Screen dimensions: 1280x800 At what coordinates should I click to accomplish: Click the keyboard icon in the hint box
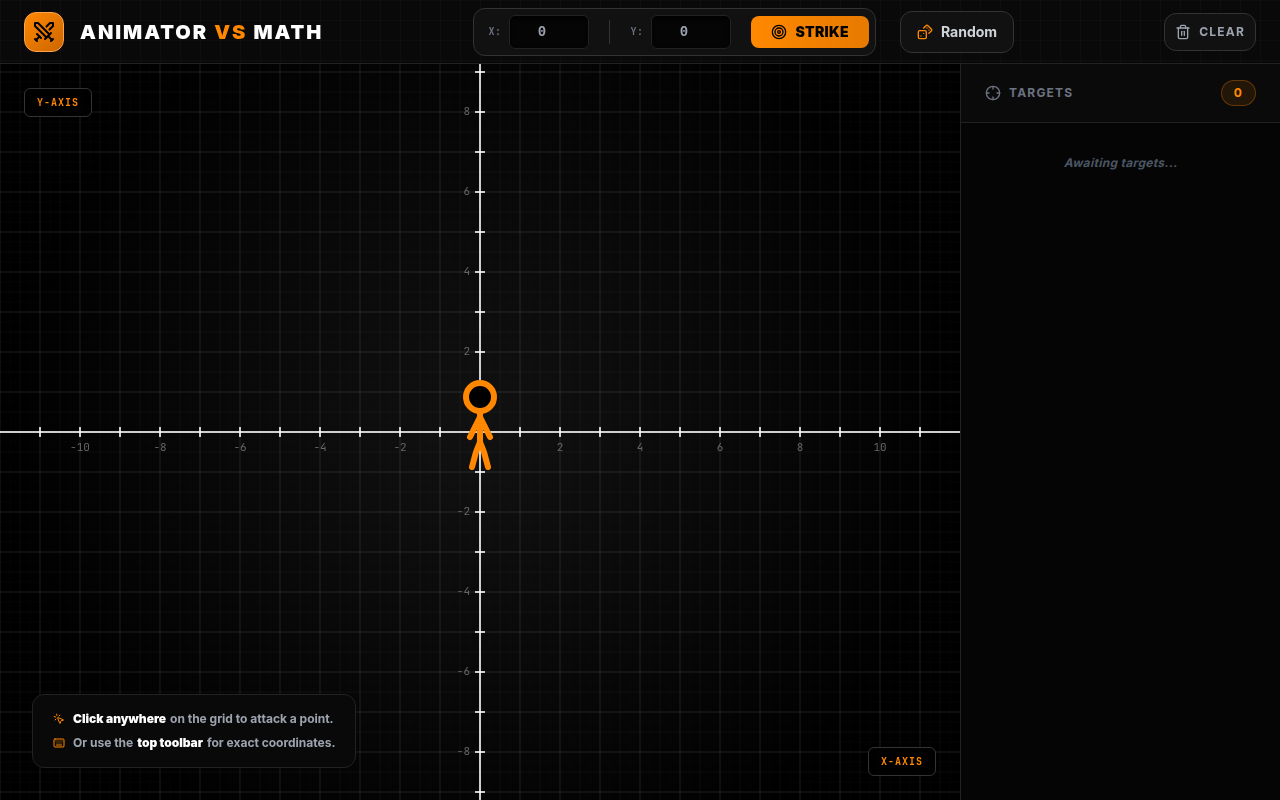(x=59, y=743)
